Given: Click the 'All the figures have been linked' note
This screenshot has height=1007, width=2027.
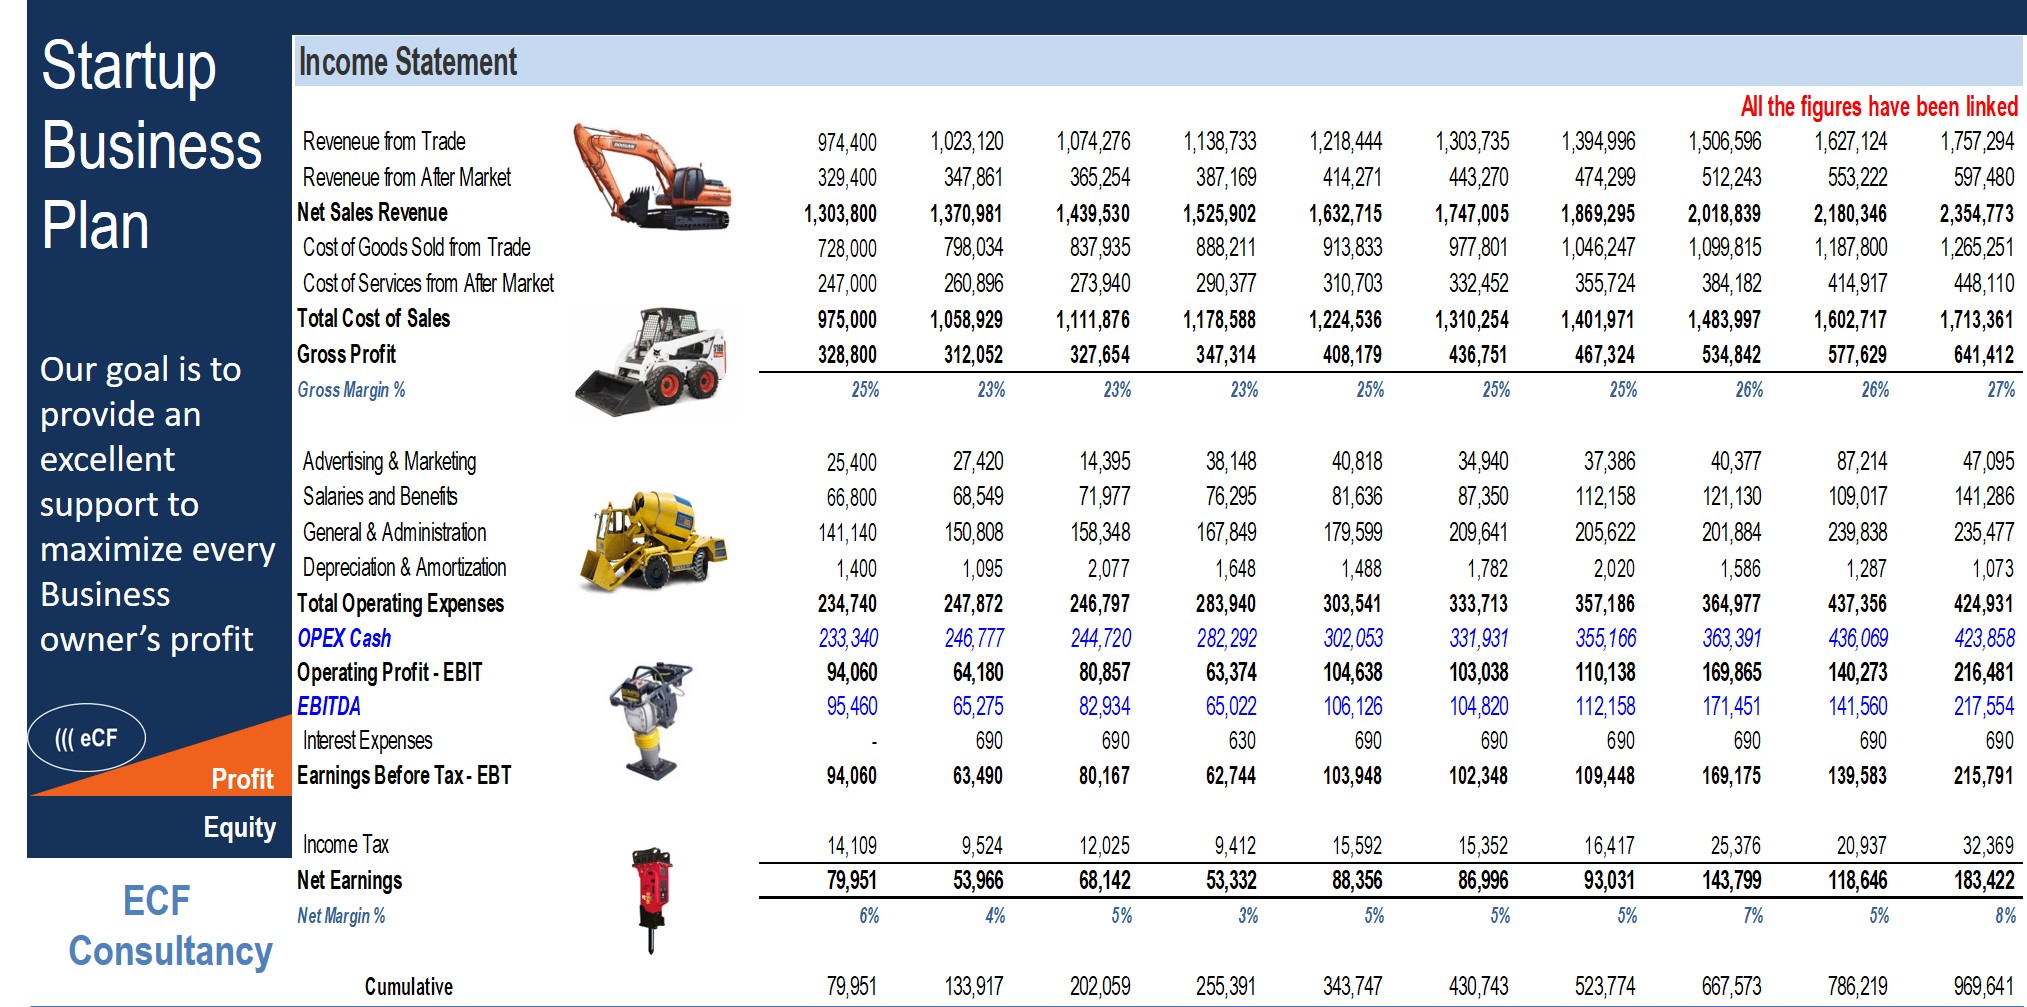Looking at the screenshot, I should (x=1879, y=106).
